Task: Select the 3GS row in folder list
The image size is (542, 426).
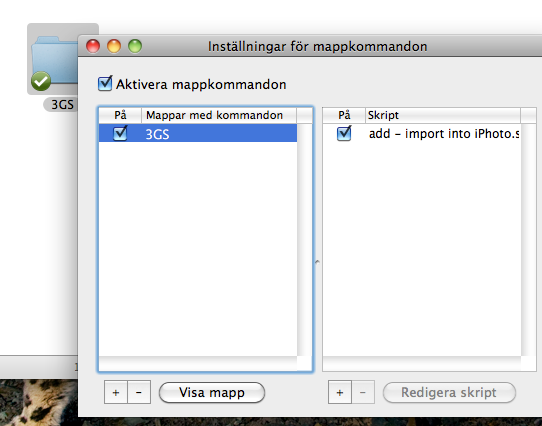Action: (198, 133)
